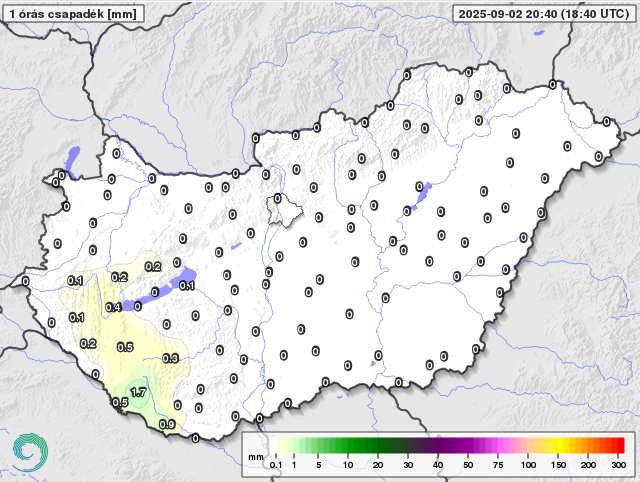Click the 'mm' unit label in the legend

pos(256,456)
